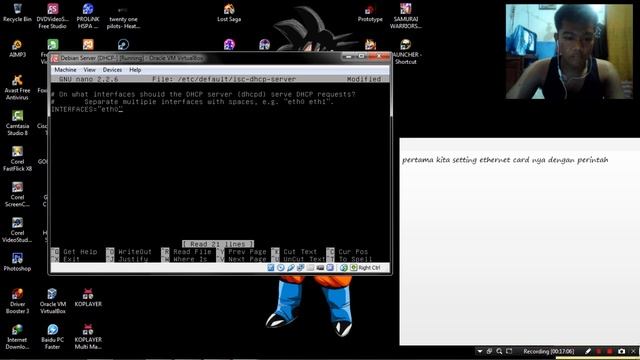This screenshot has height=360, width=640.
Task: Select the twenty one pilots file icon
Action: pos(123,17)
